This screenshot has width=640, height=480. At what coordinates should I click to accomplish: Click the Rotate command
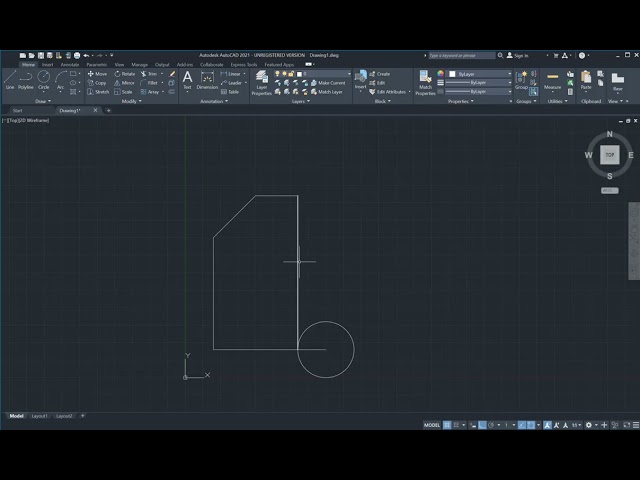(x=124, y=74)
